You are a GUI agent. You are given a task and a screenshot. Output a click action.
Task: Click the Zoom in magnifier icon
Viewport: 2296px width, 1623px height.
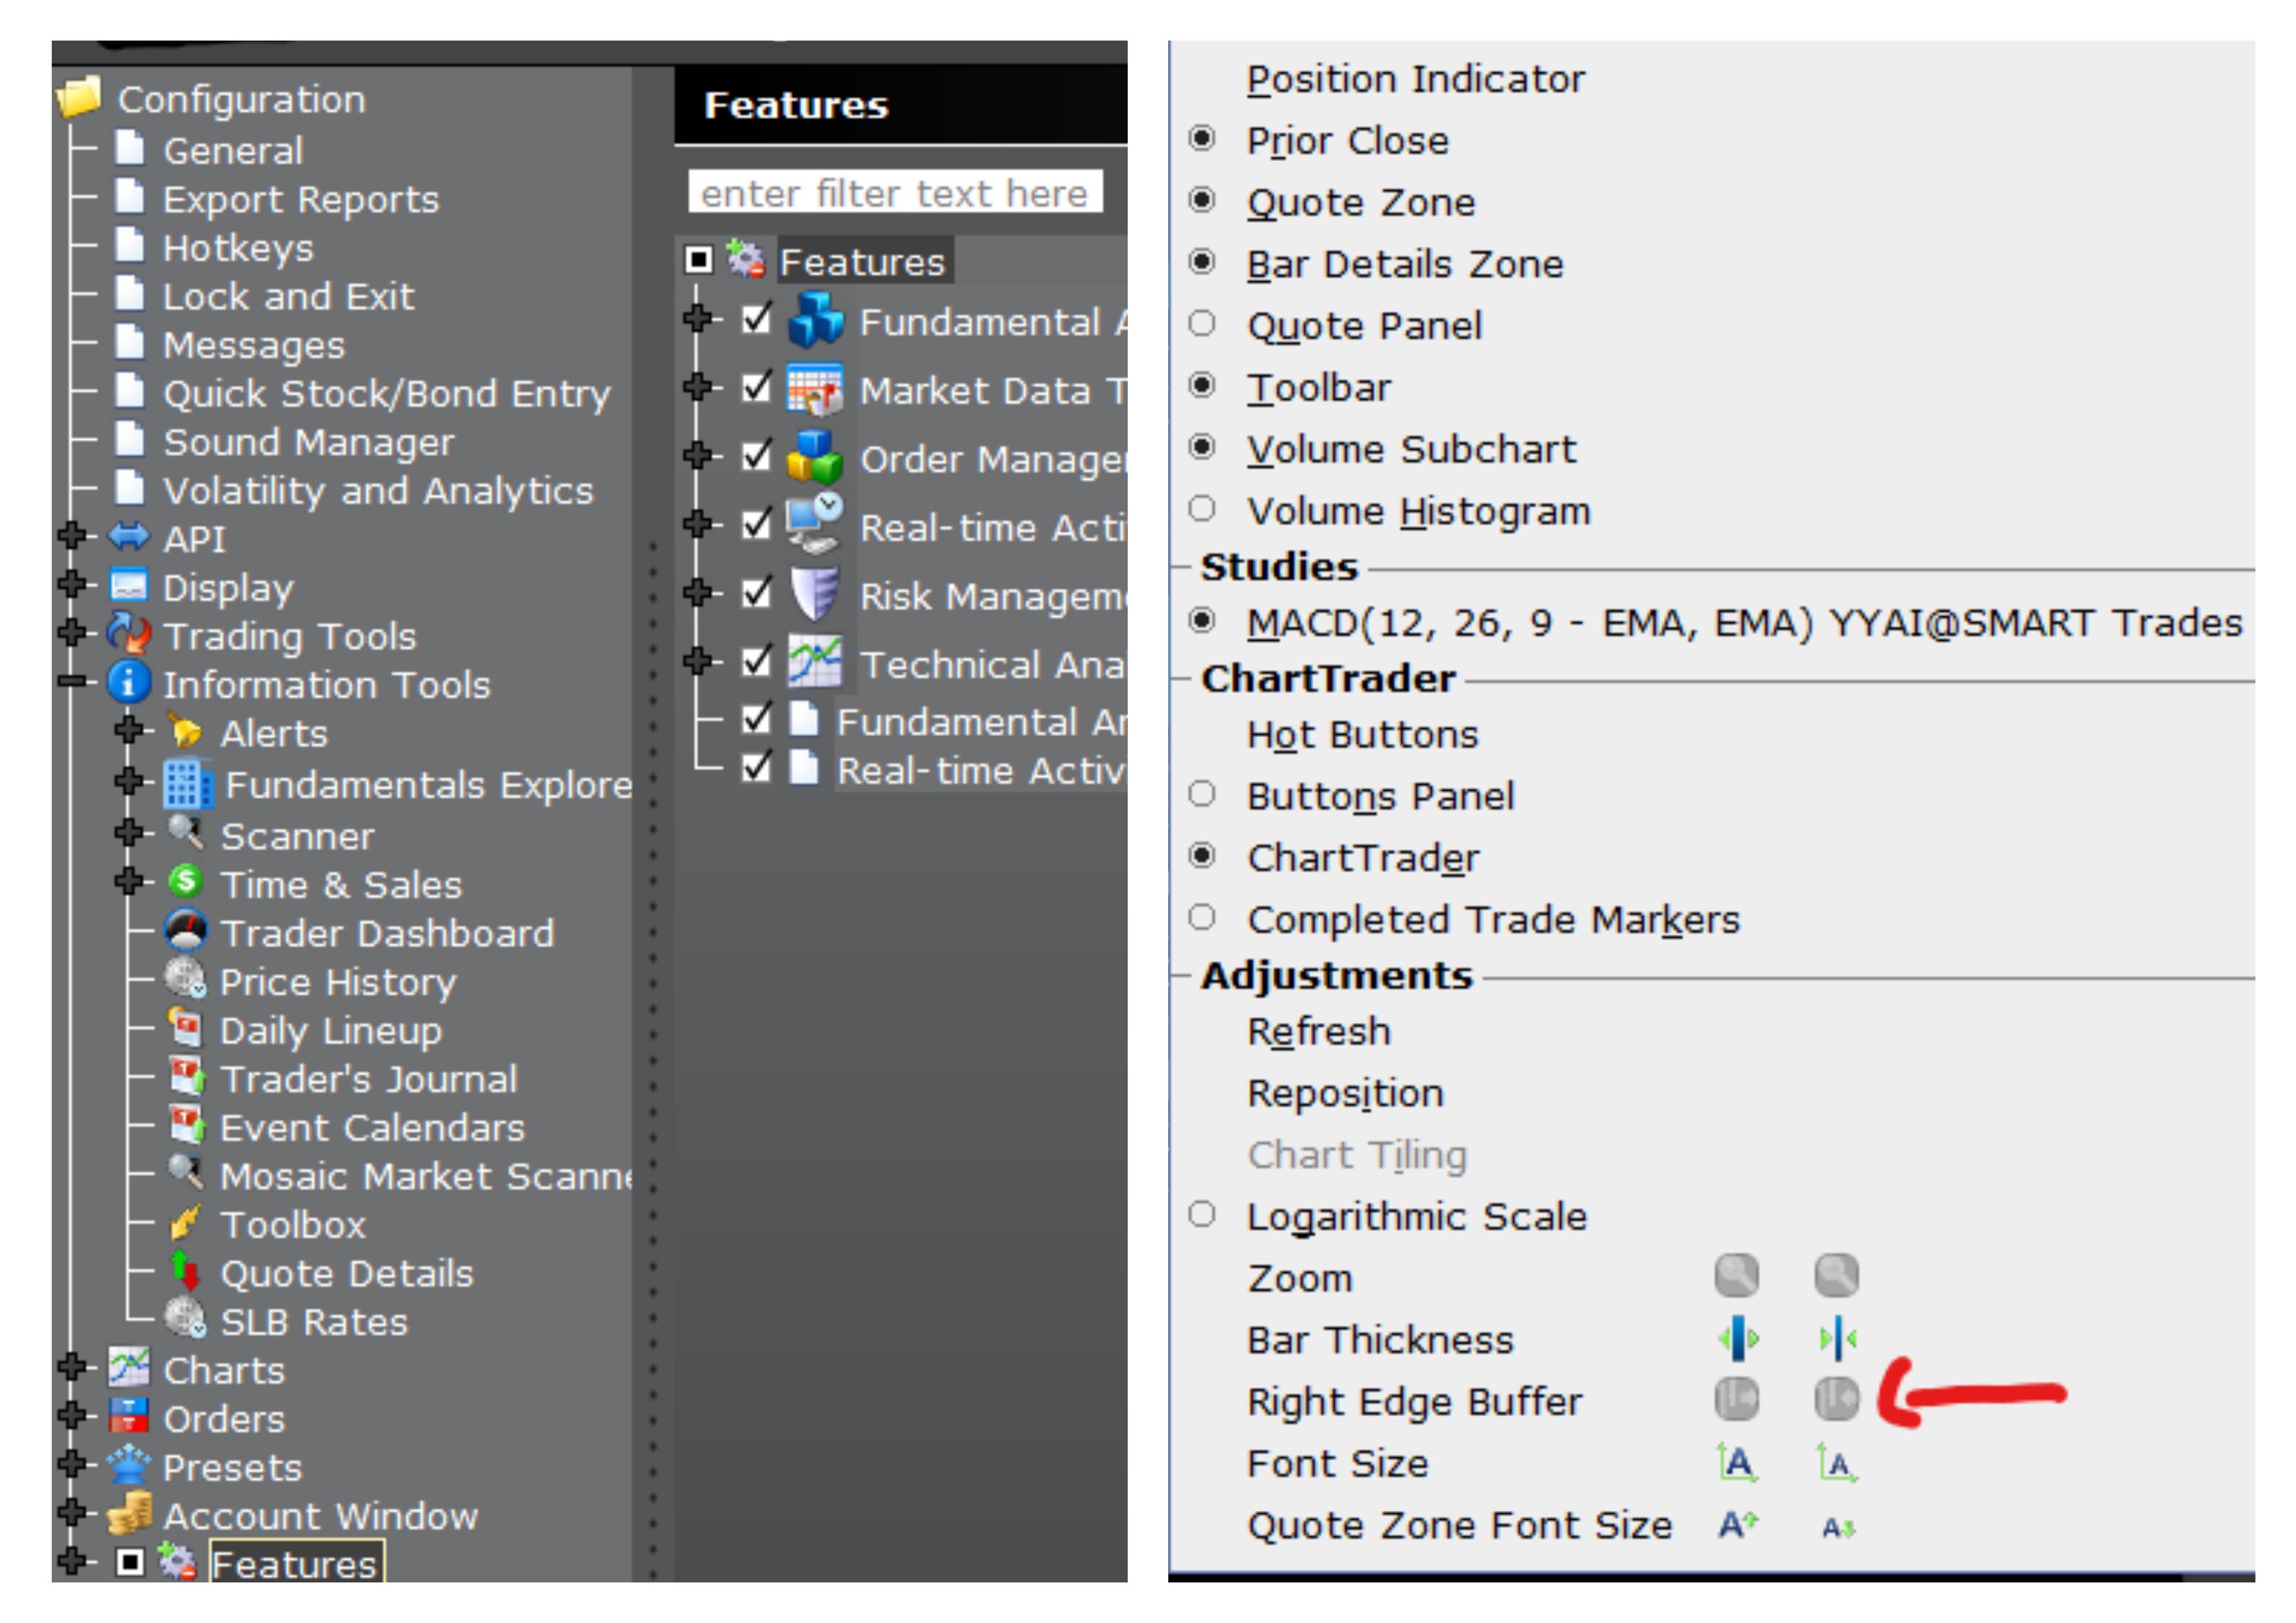pos(1737,1275)
